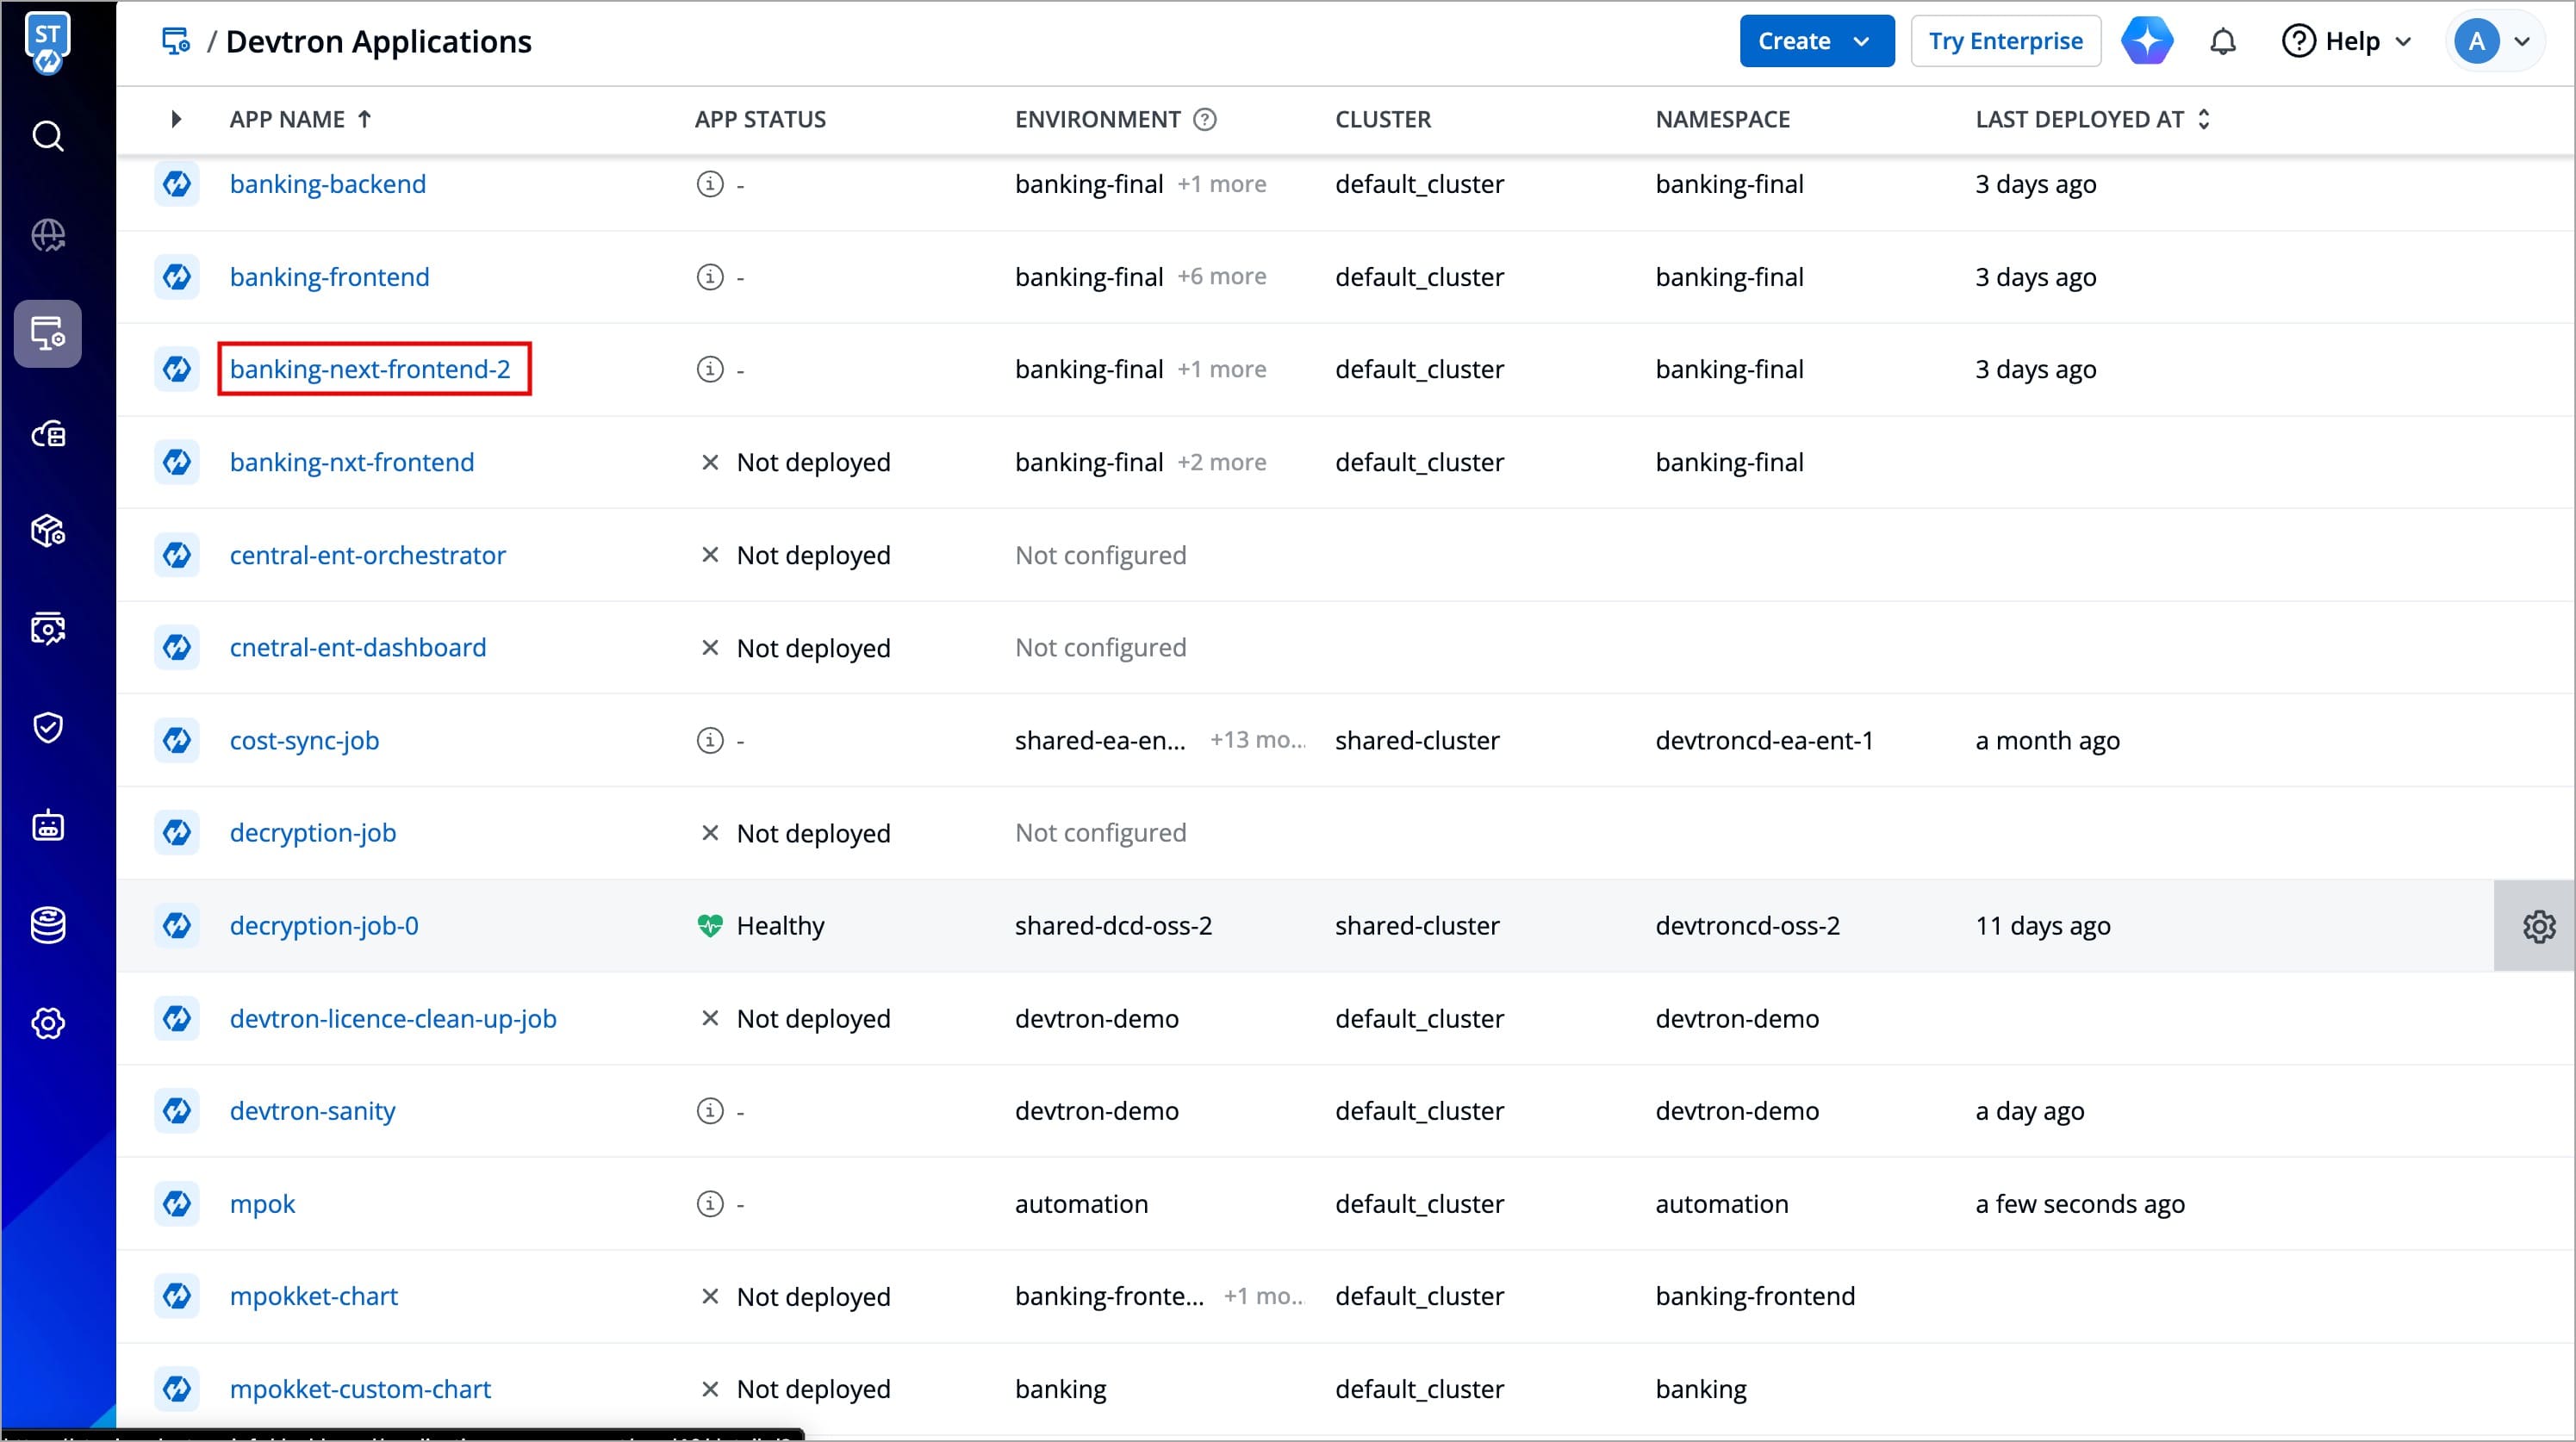
Task: Open the database stack sidebar icon
Action: (48, 925)
